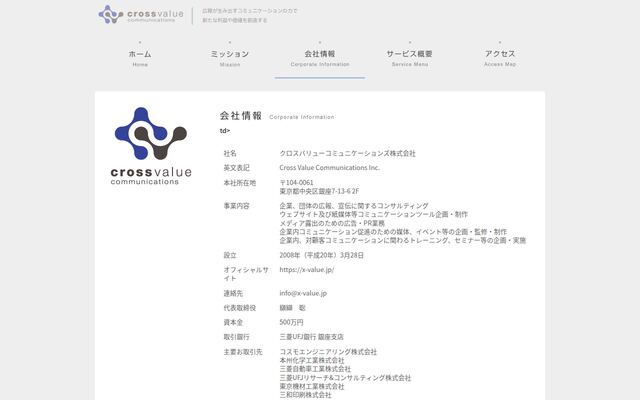Click the client 三菱自動車工業株式会社
This screenshot has width=640, height=400.
click(x=315, y=369)
